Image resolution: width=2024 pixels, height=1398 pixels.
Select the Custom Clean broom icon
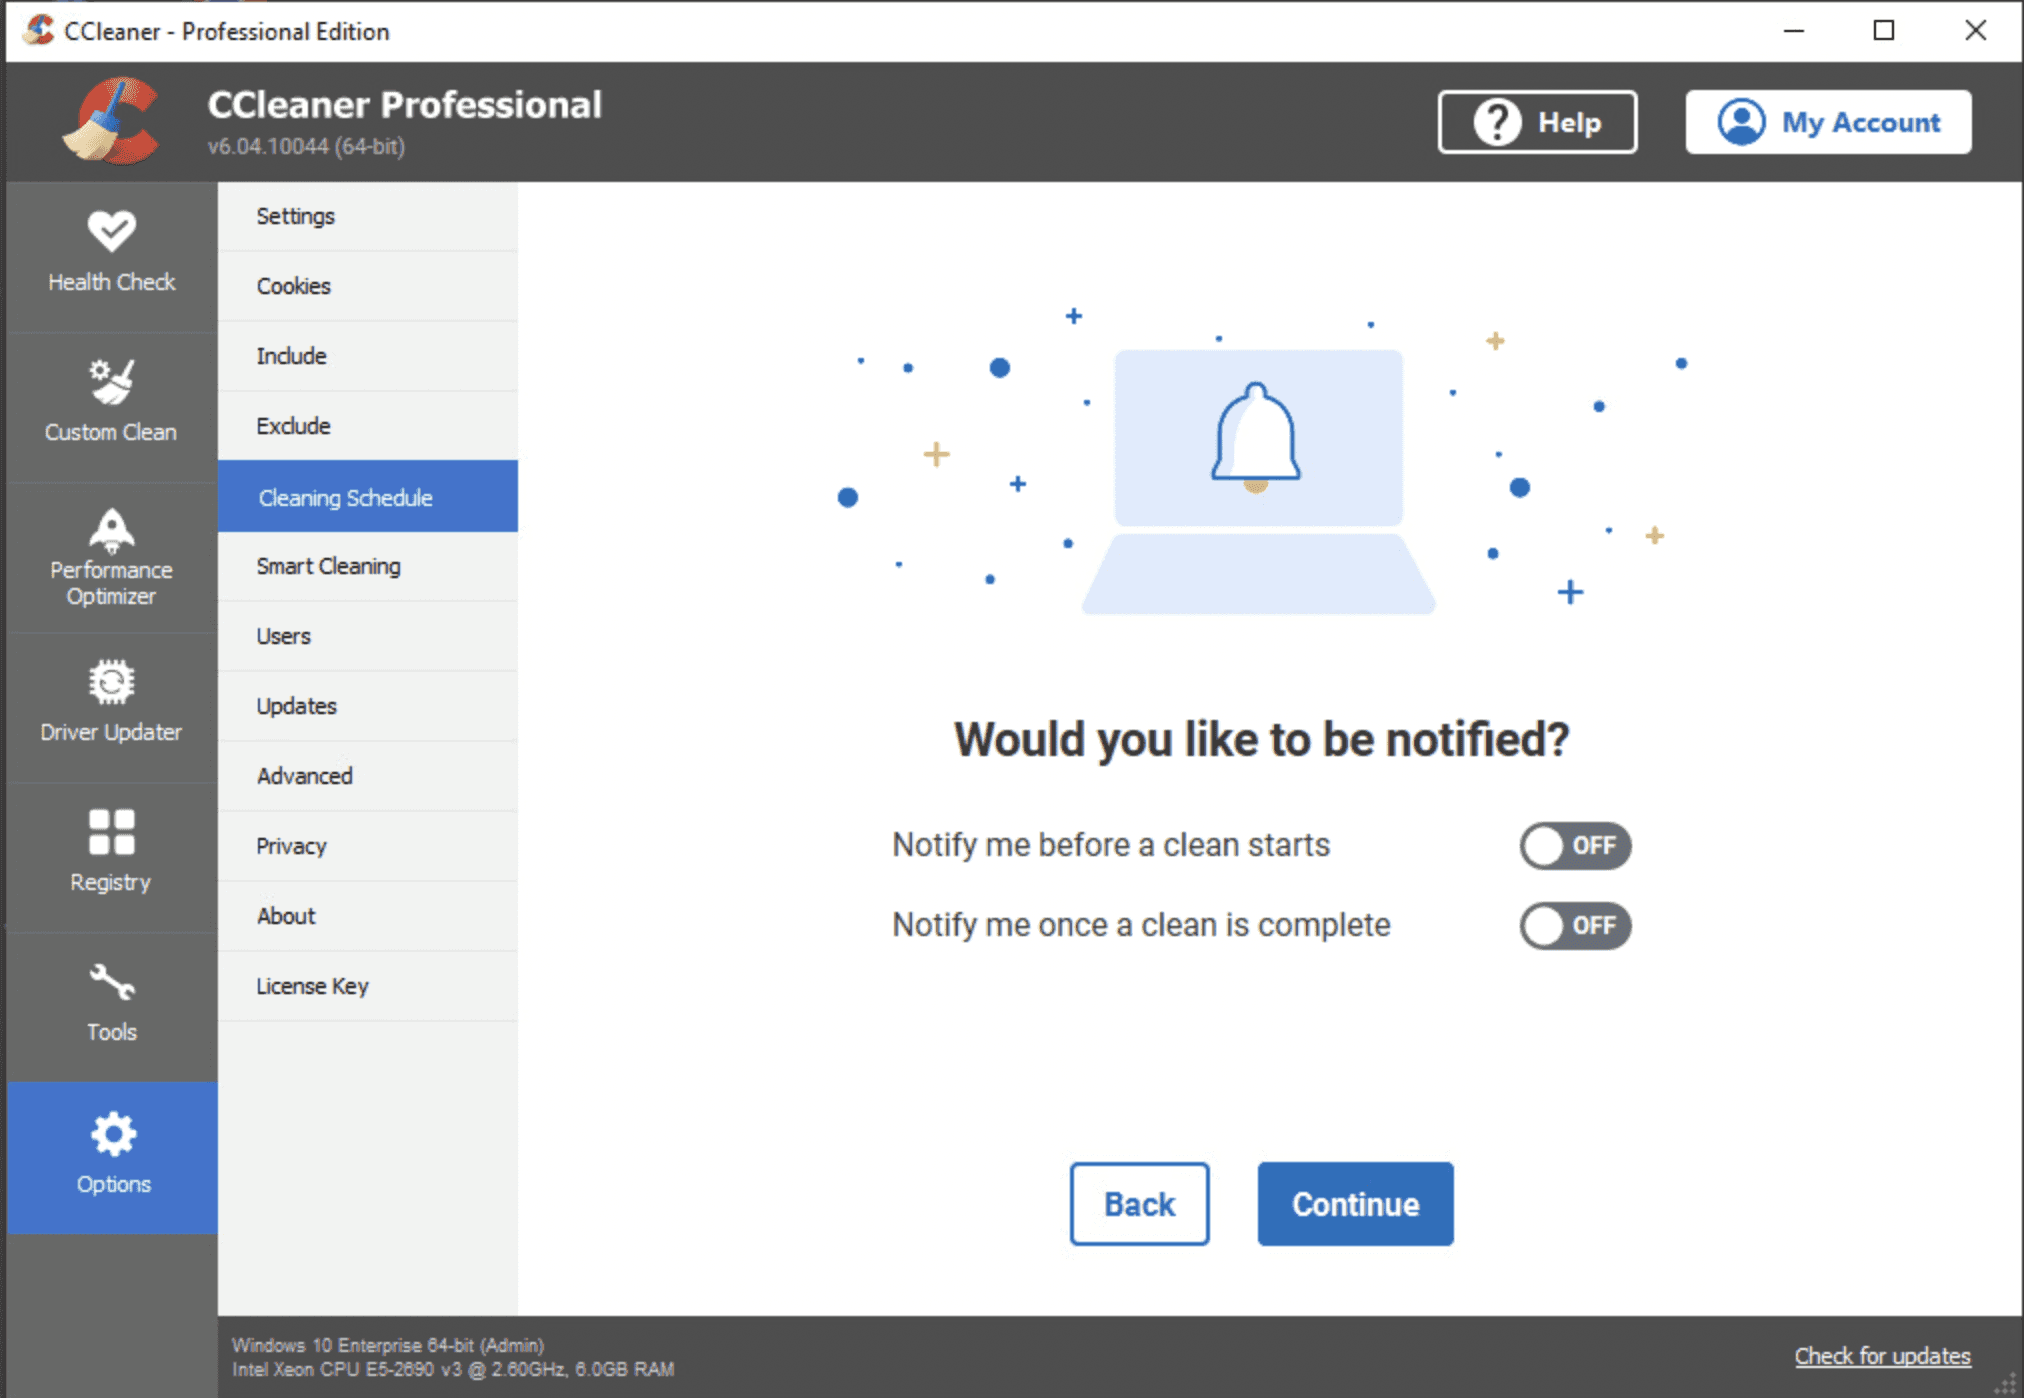(x=111, y=382)
